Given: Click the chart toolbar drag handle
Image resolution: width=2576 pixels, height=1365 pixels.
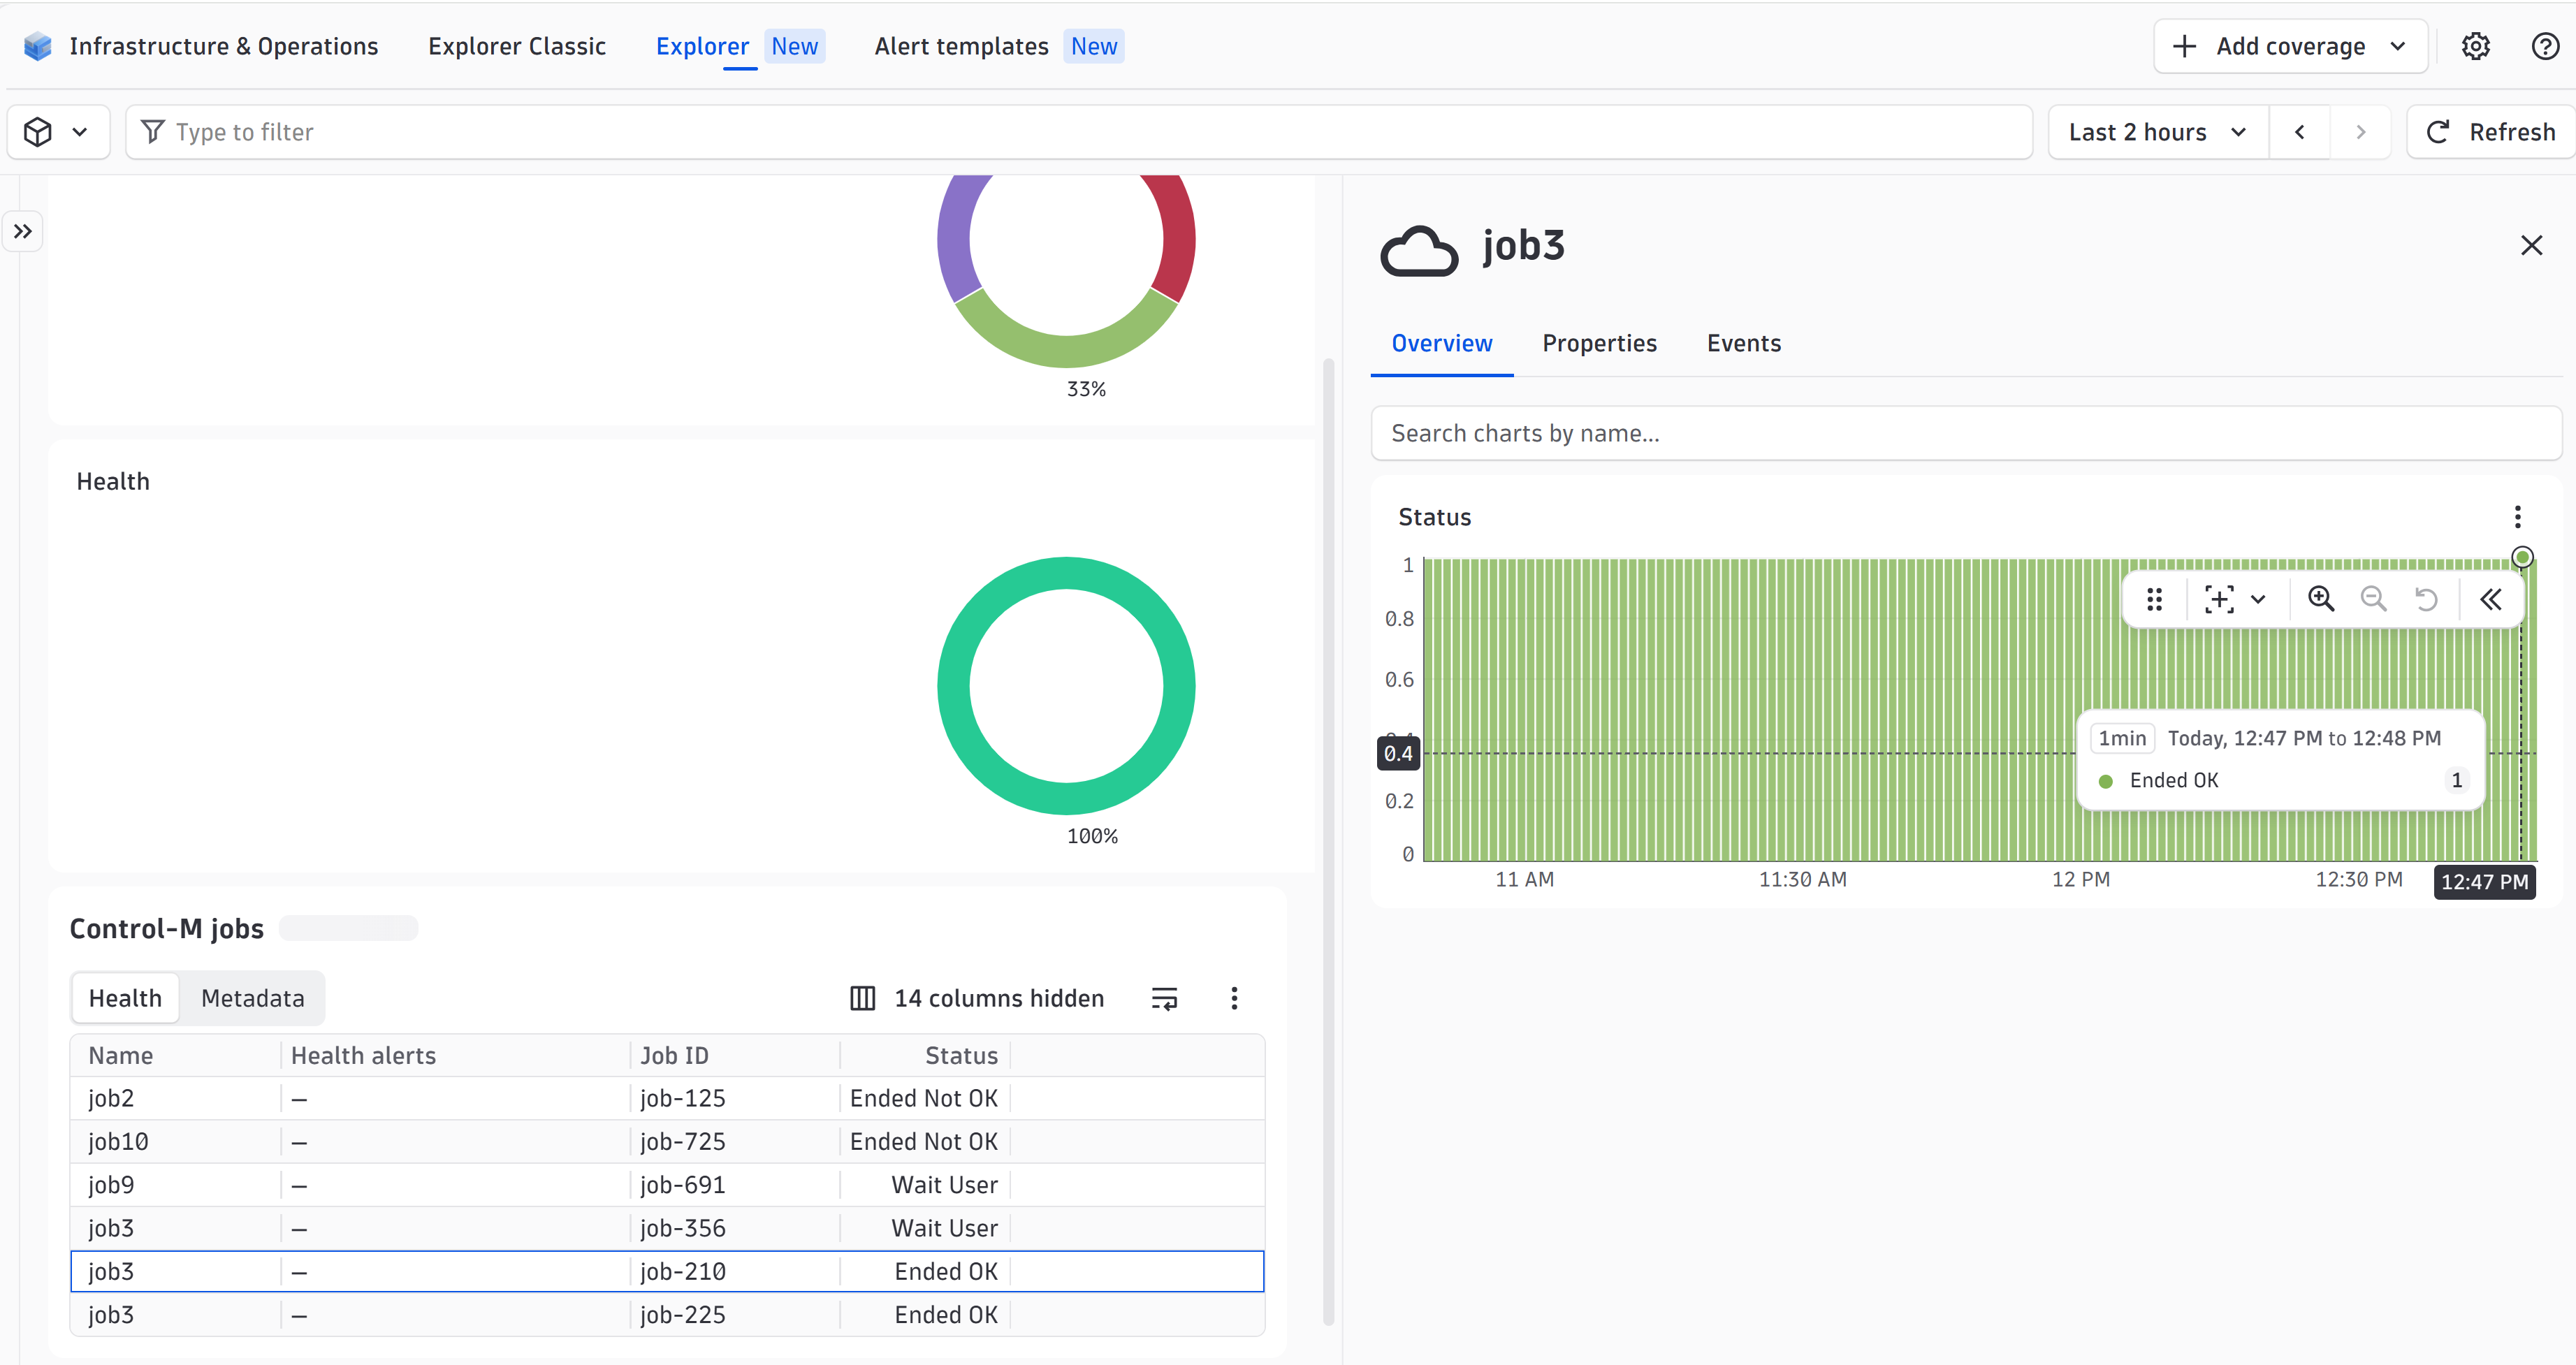Looking at the screenshot, I should pos(2154,599).
